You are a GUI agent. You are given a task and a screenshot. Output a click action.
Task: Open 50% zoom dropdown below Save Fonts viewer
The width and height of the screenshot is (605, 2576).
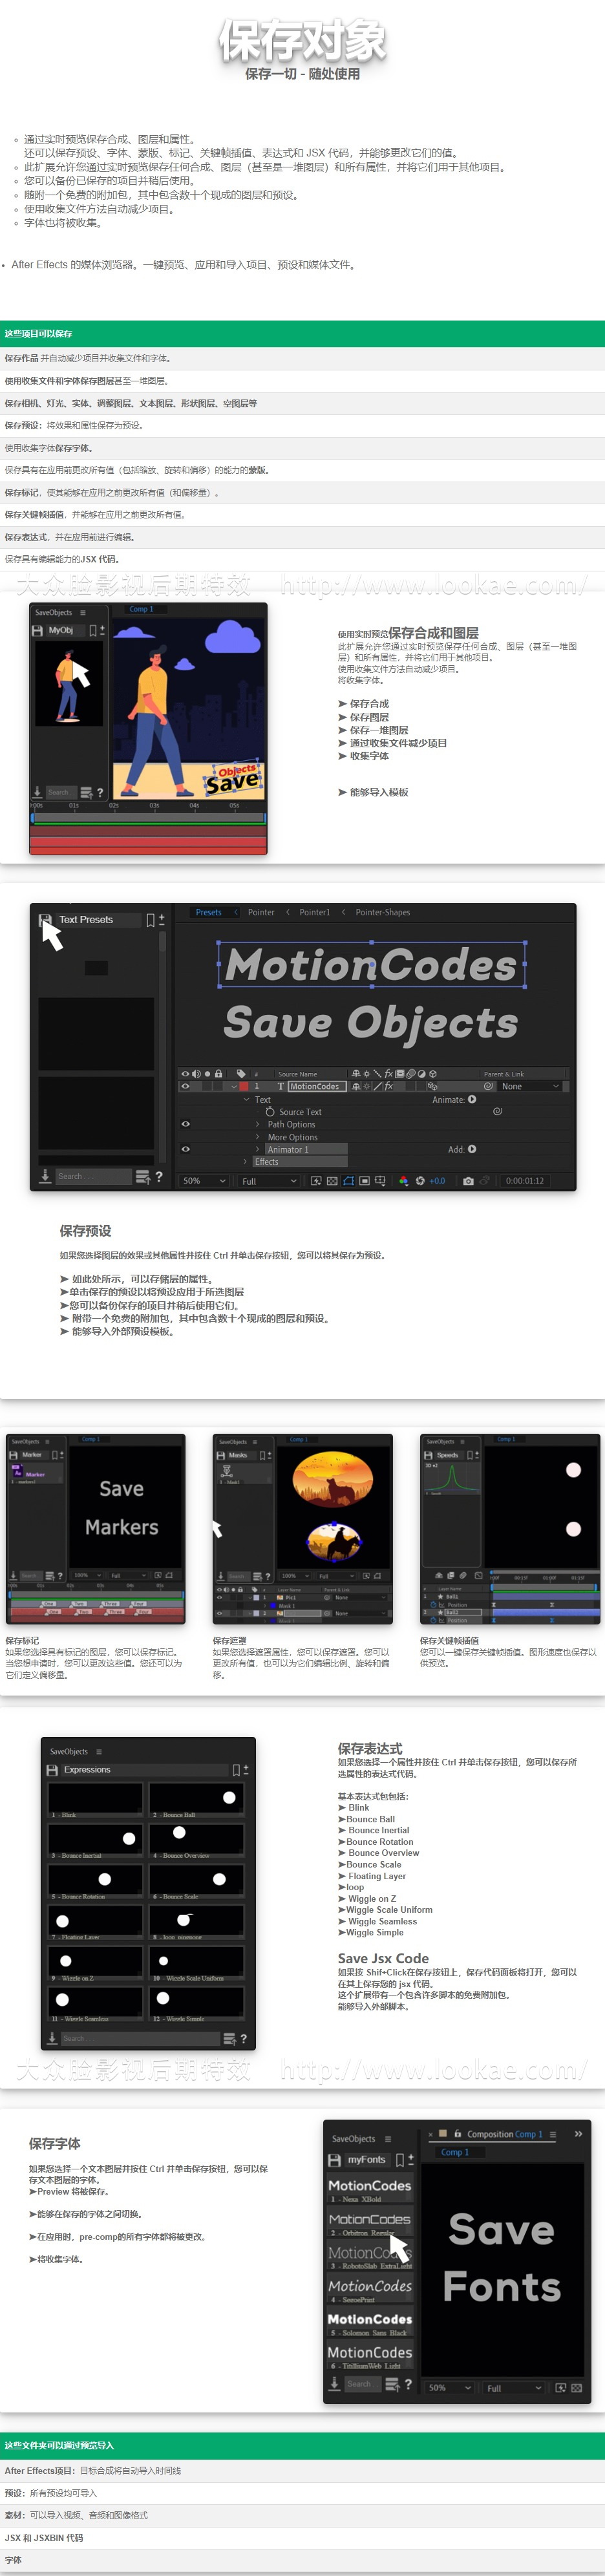449,2387
